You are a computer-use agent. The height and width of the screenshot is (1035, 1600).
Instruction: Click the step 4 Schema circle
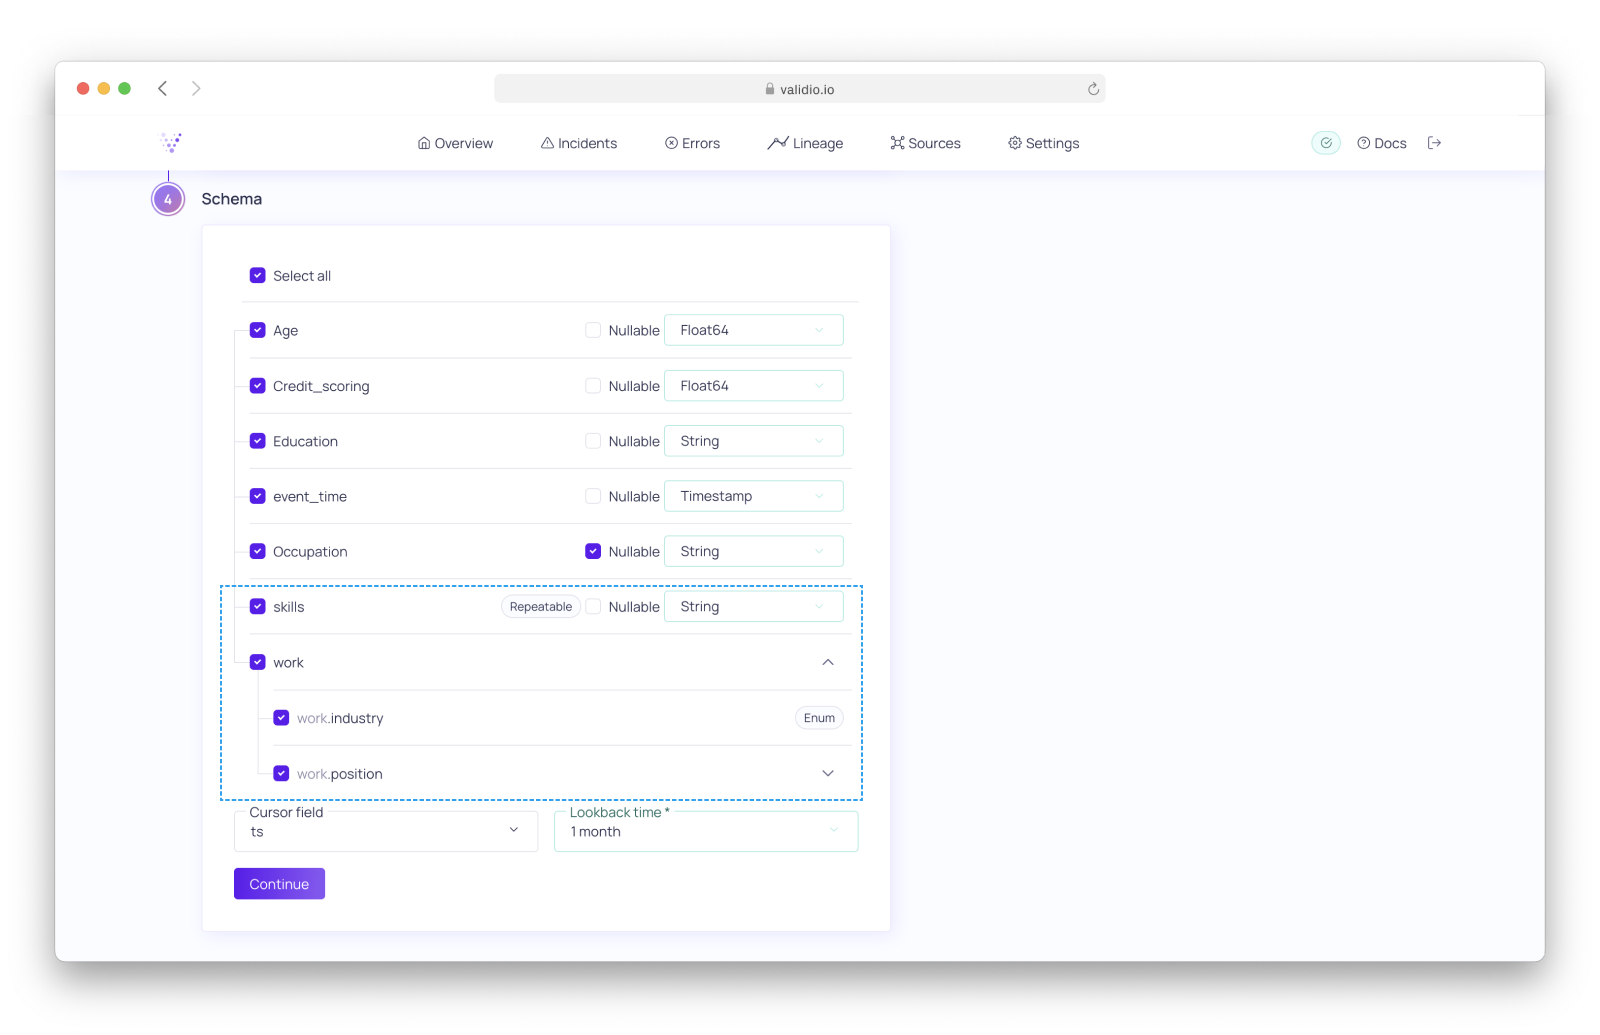click(168, 199)
